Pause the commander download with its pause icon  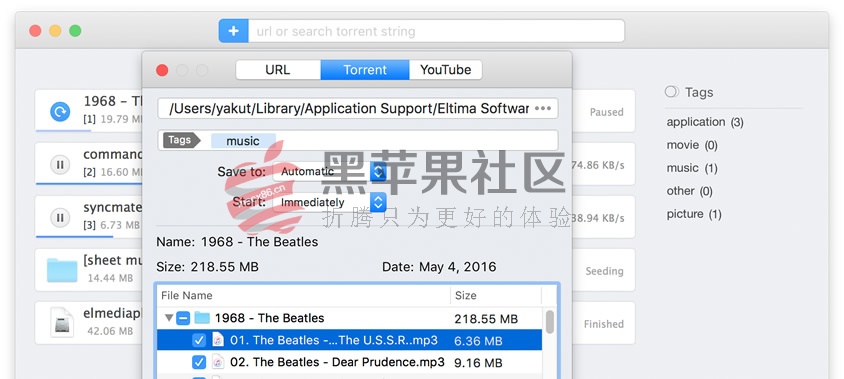tap(60, 164)
